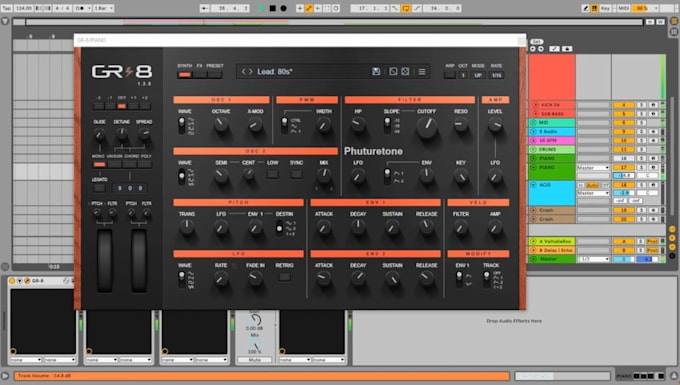Click the PITCH DESTIN selector switch
680x385 pixels.
(x=279, y=228)
